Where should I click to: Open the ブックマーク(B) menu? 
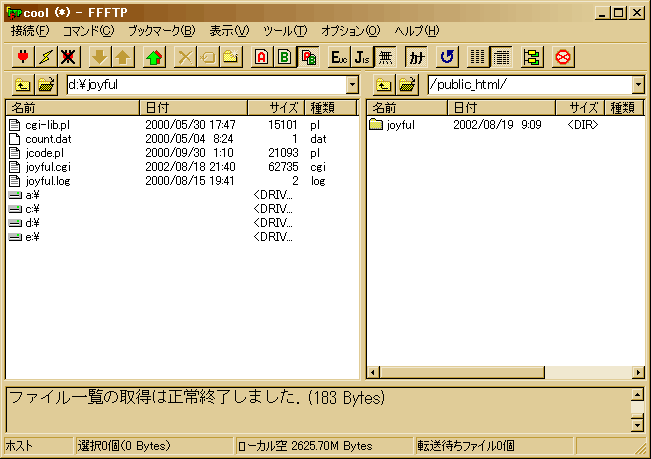(162, 31)
